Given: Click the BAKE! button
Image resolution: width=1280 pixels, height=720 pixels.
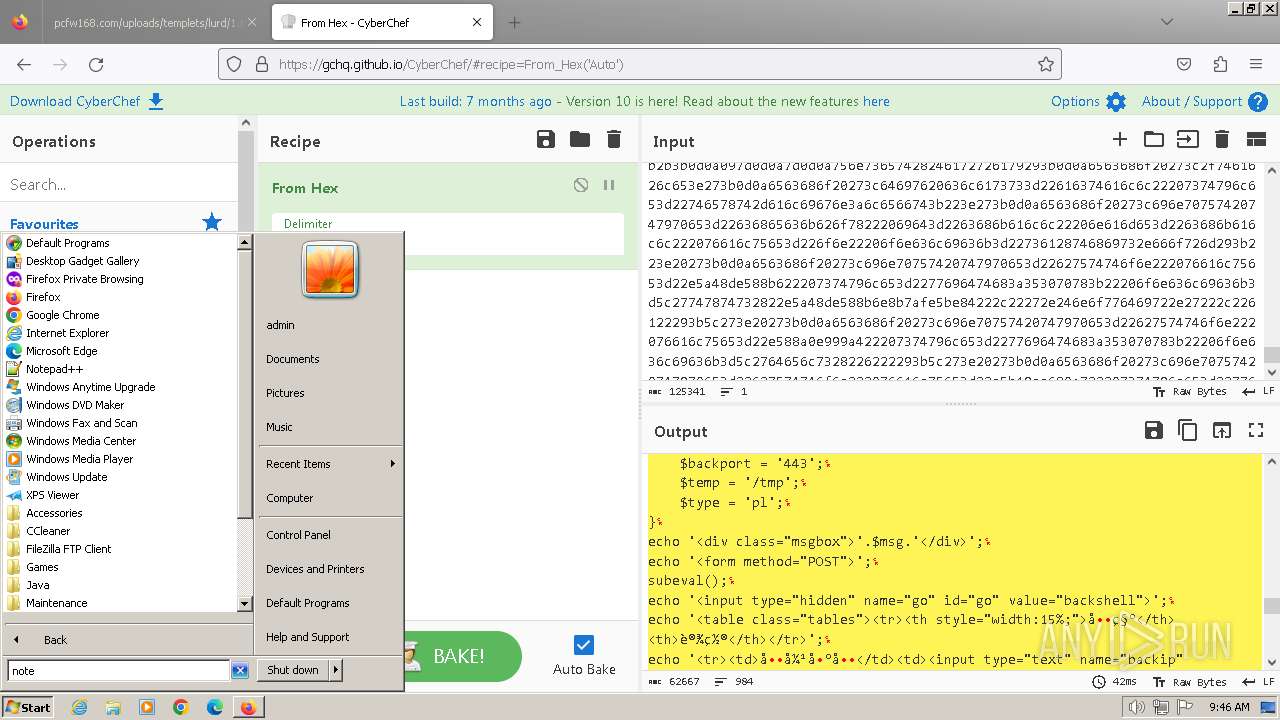Looking at the screenshot, I should 462,656.
